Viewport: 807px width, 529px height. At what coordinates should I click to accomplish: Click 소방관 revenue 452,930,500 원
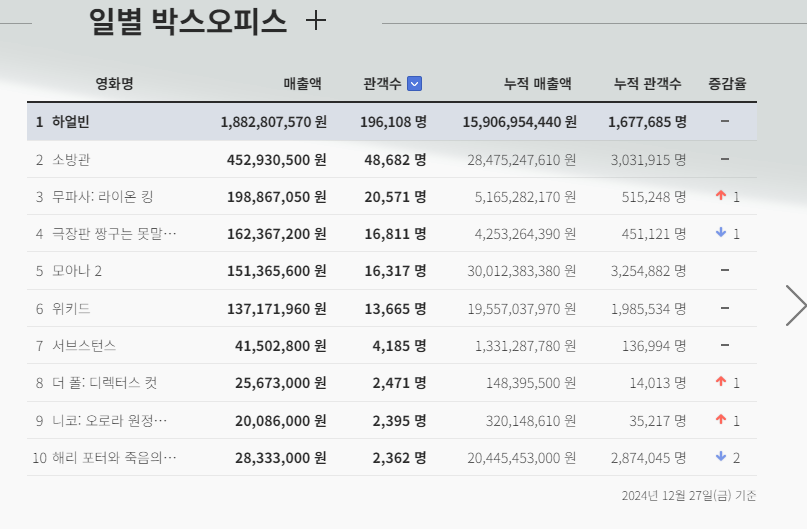276,160
